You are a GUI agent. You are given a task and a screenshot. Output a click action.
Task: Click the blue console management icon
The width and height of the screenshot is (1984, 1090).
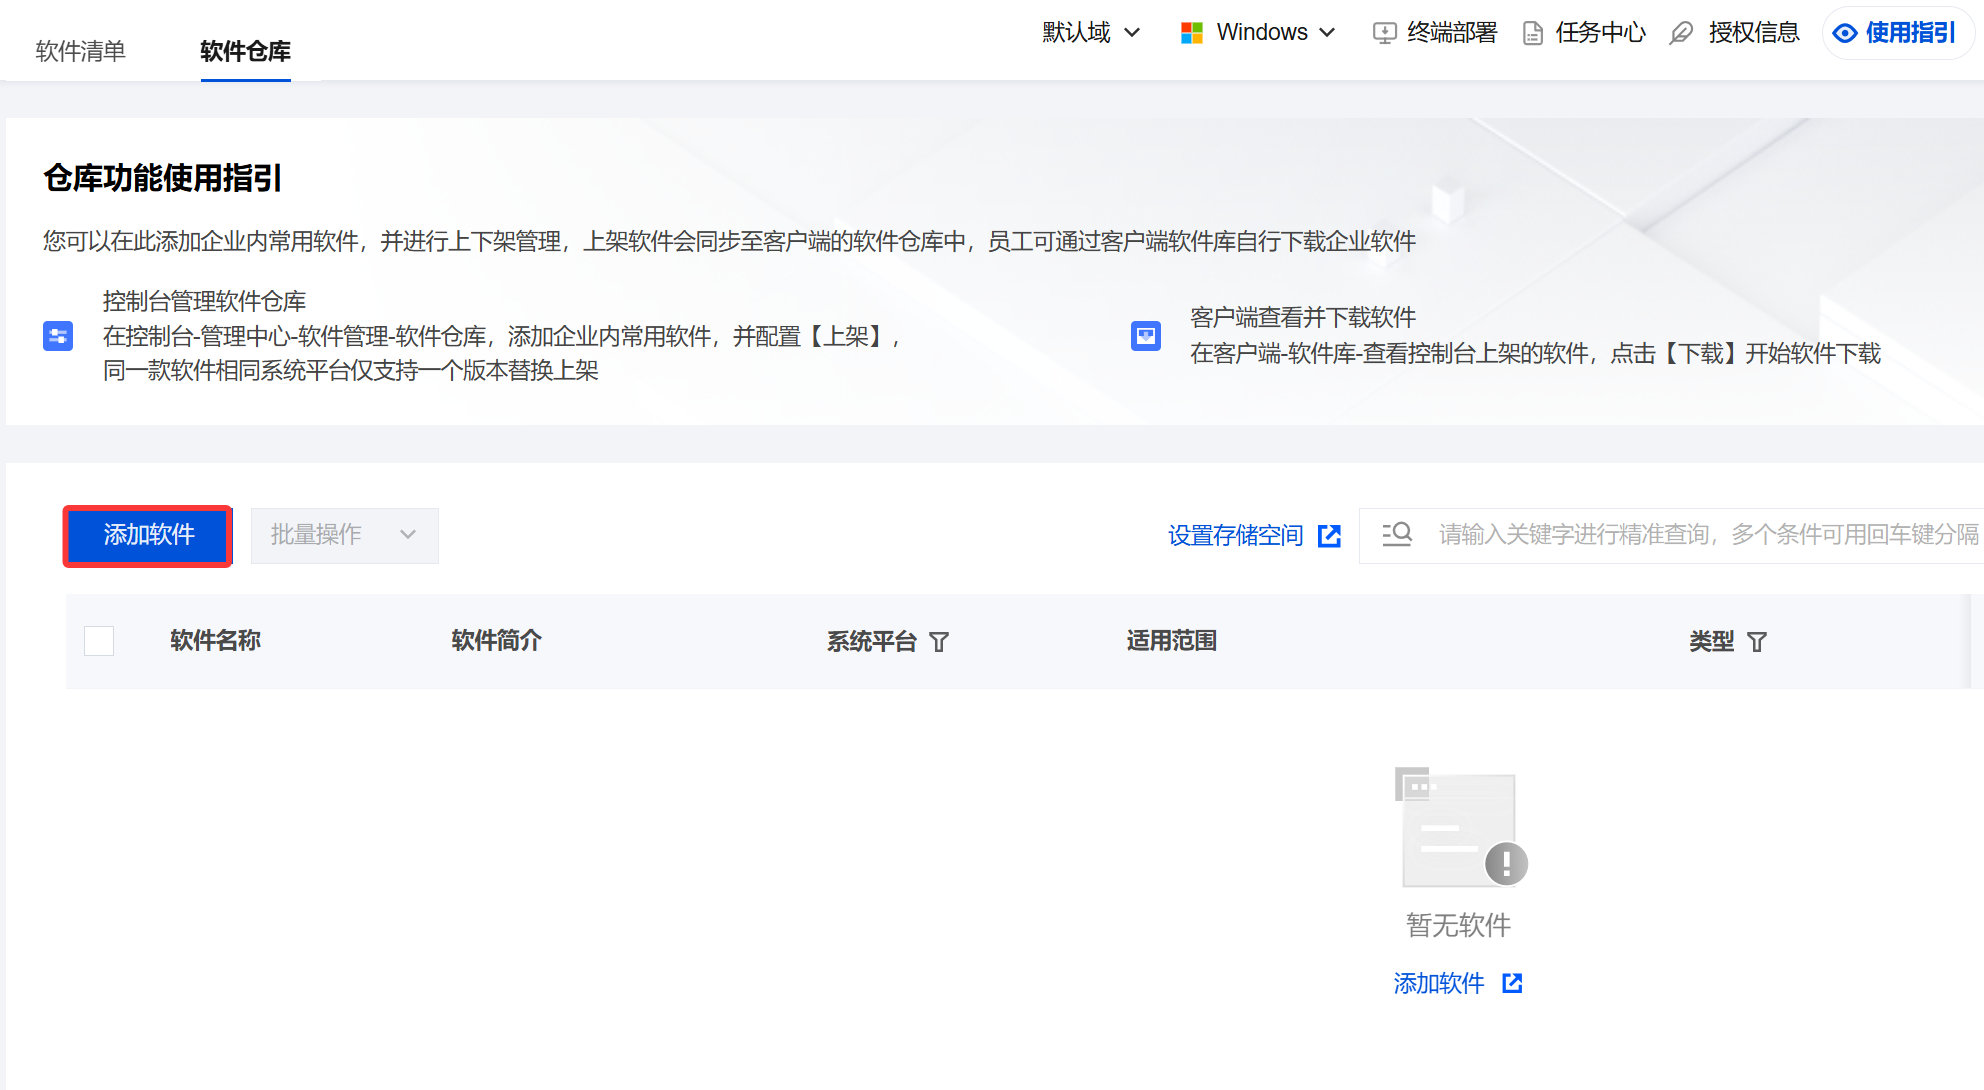coord(58,336)
